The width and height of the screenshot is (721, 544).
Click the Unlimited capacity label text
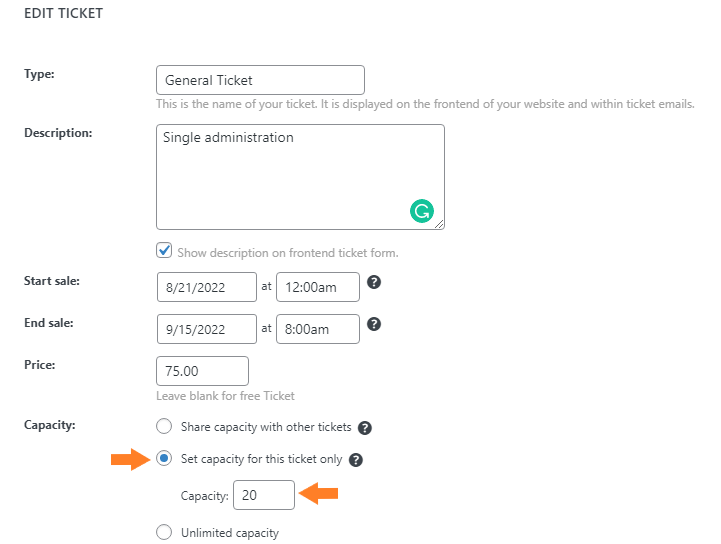click(x=230, y=533)
